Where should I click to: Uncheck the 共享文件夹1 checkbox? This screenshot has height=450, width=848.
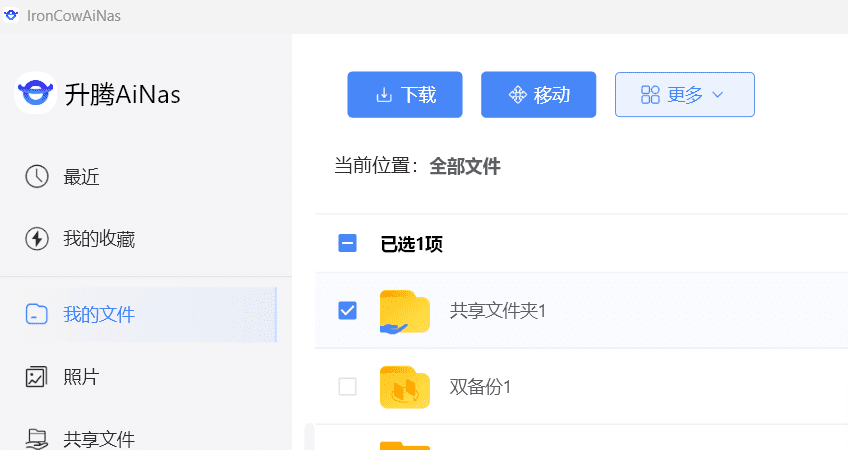347,311
